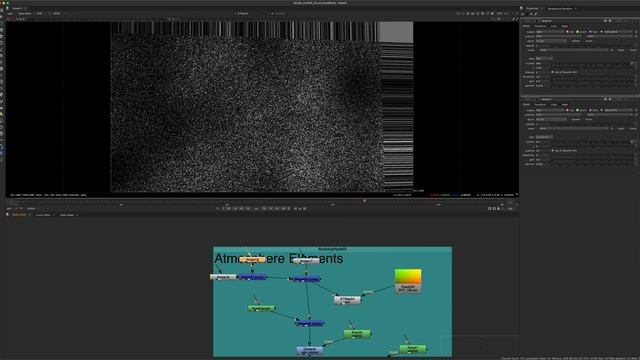
Task: Select the lowest blue Merge node
Action: click(310, 323)
